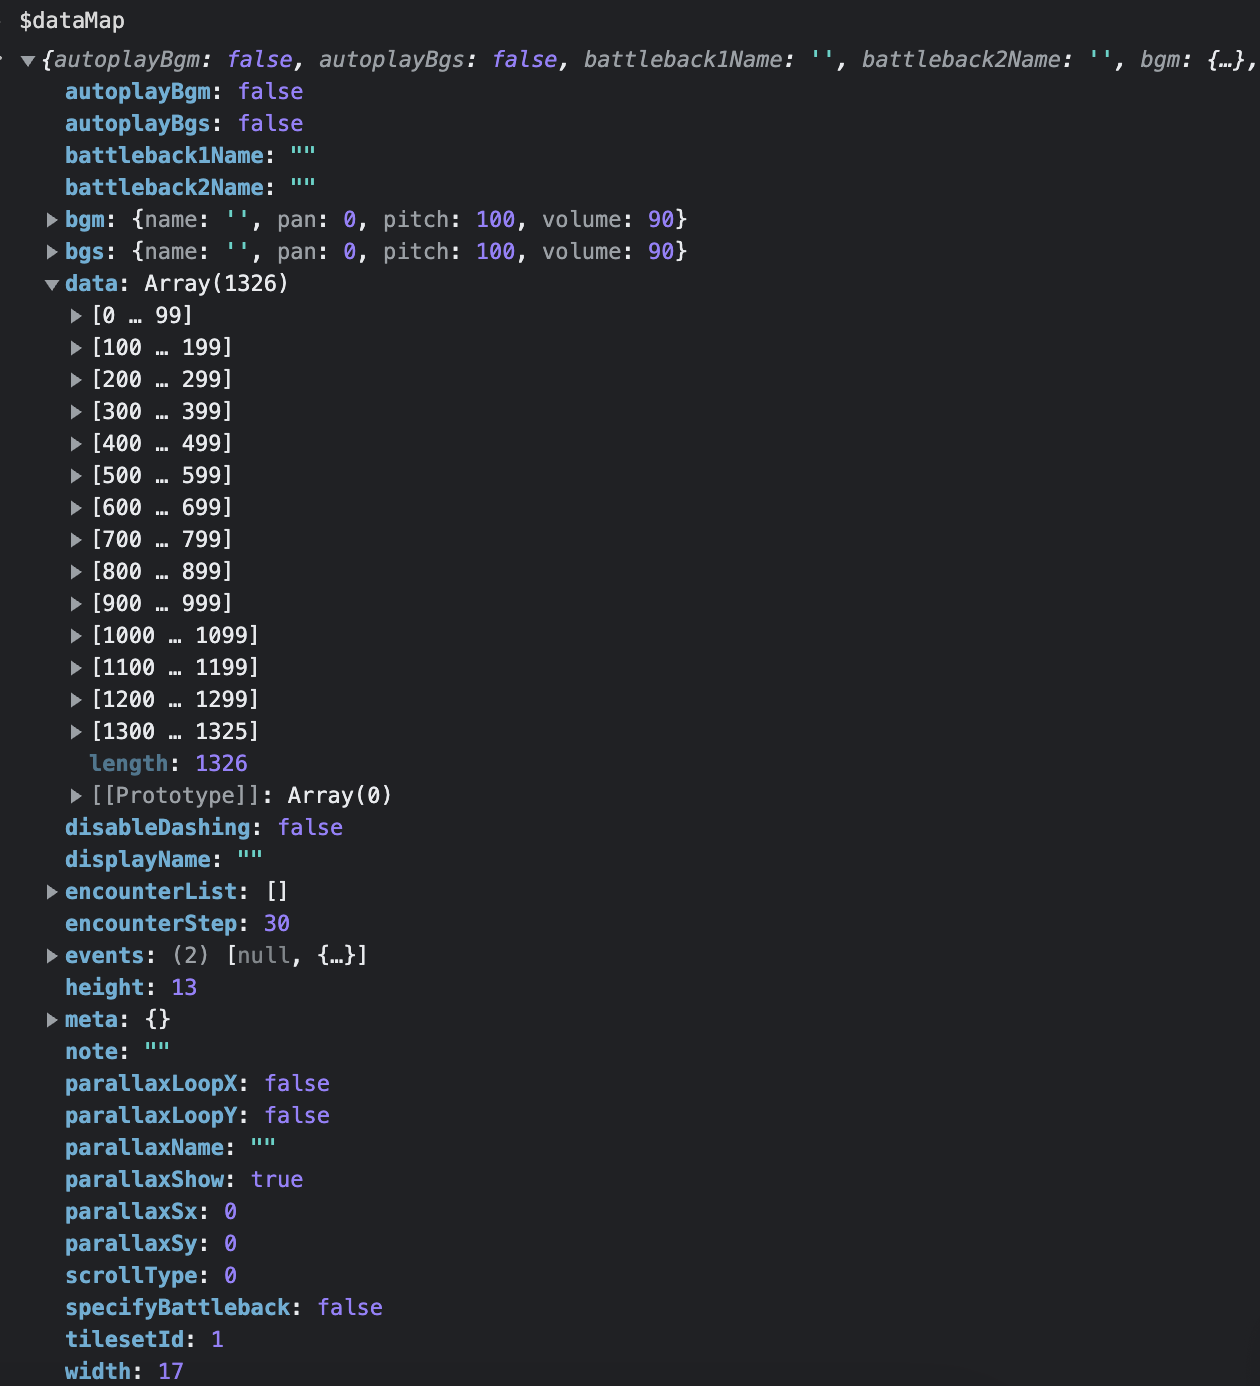Click the encounterStep value 30
The height and width of the screenshot is (1386, 1260).
[277, 924]
